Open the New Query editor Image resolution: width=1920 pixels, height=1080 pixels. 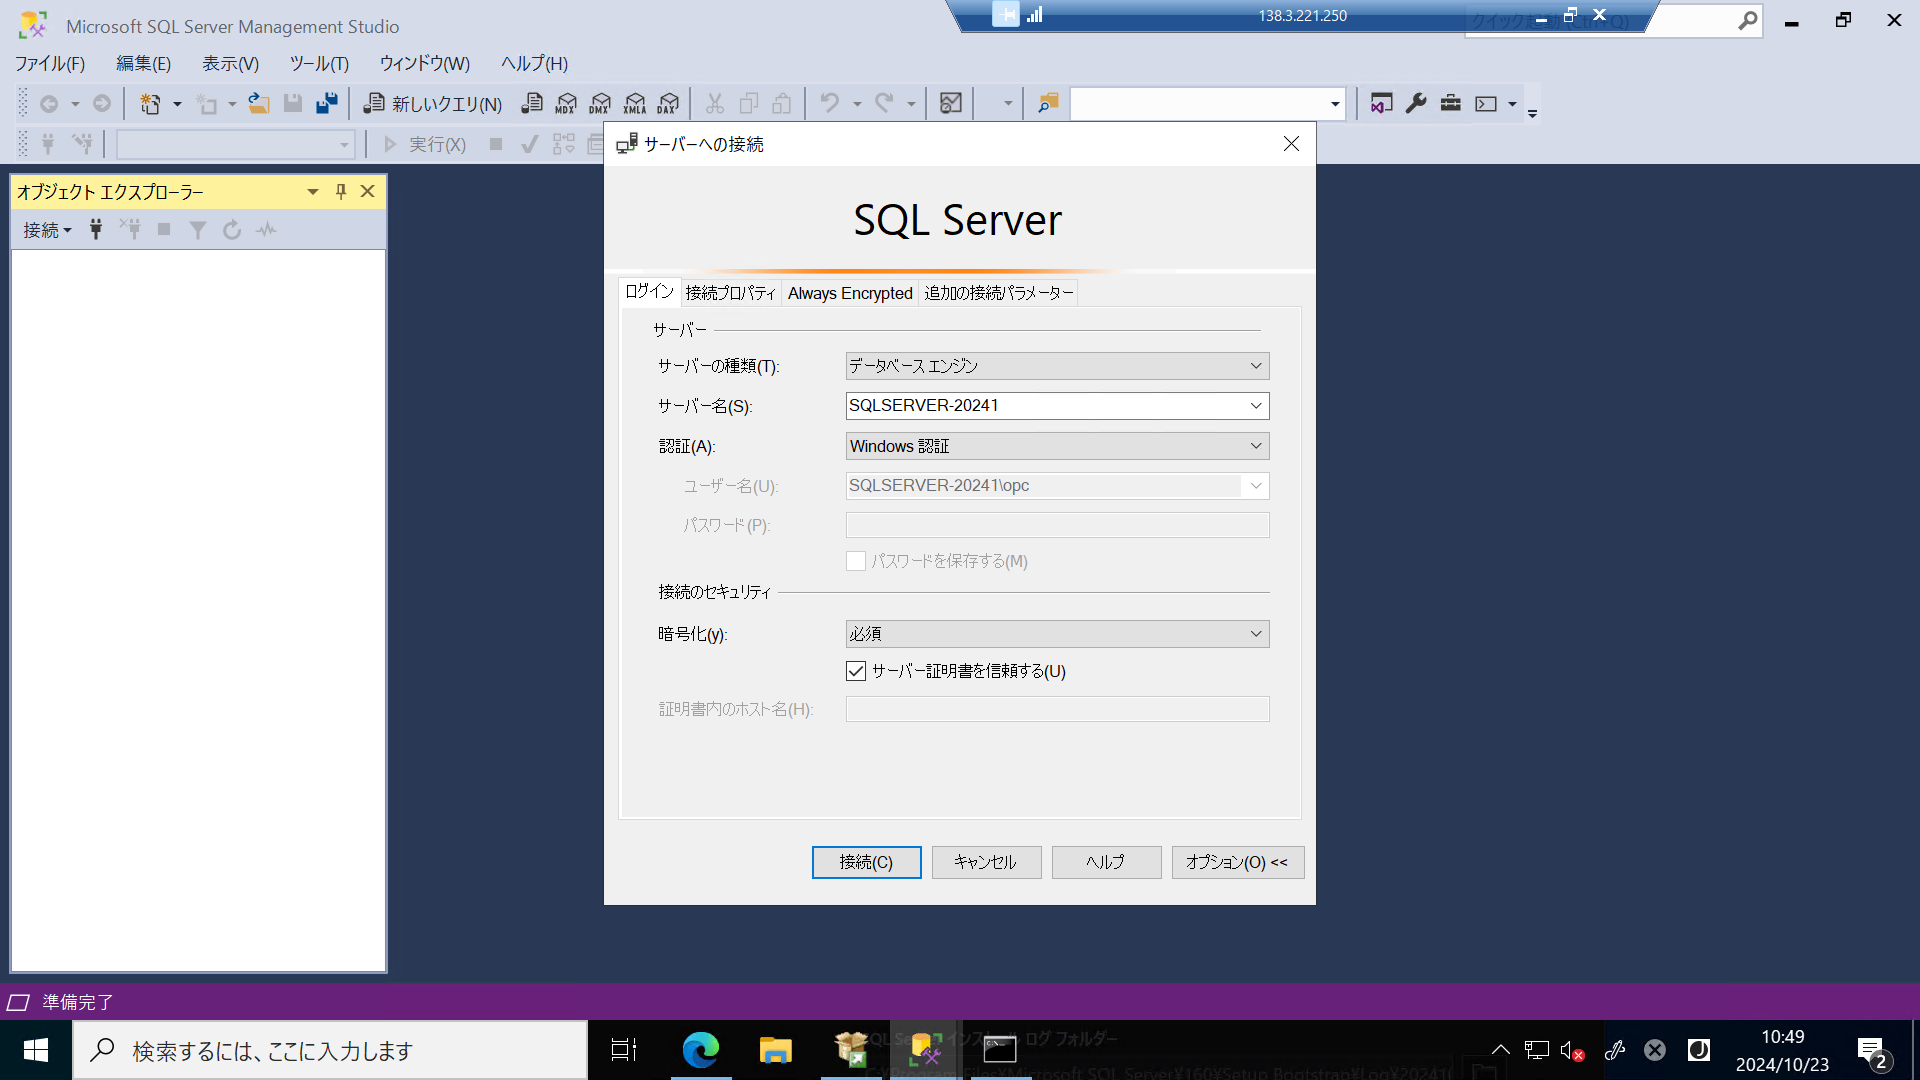coord(432,103)
